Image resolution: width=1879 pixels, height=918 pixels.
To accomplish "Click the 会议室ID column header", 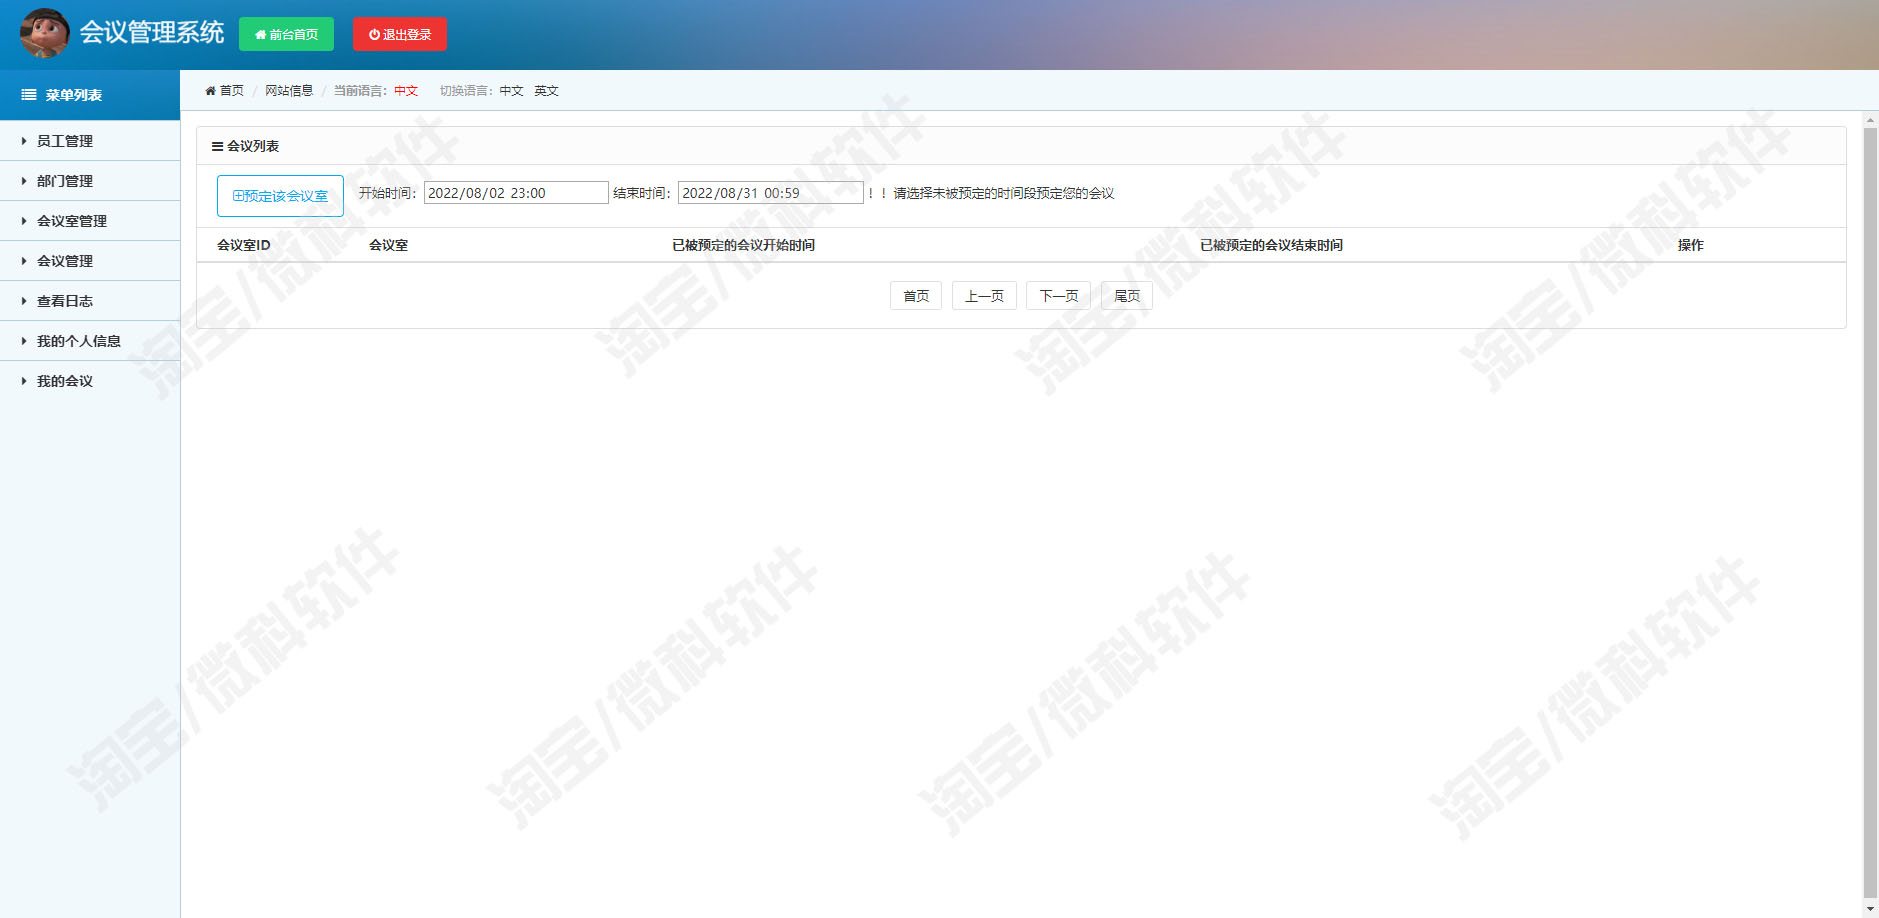I will [244, 245].
